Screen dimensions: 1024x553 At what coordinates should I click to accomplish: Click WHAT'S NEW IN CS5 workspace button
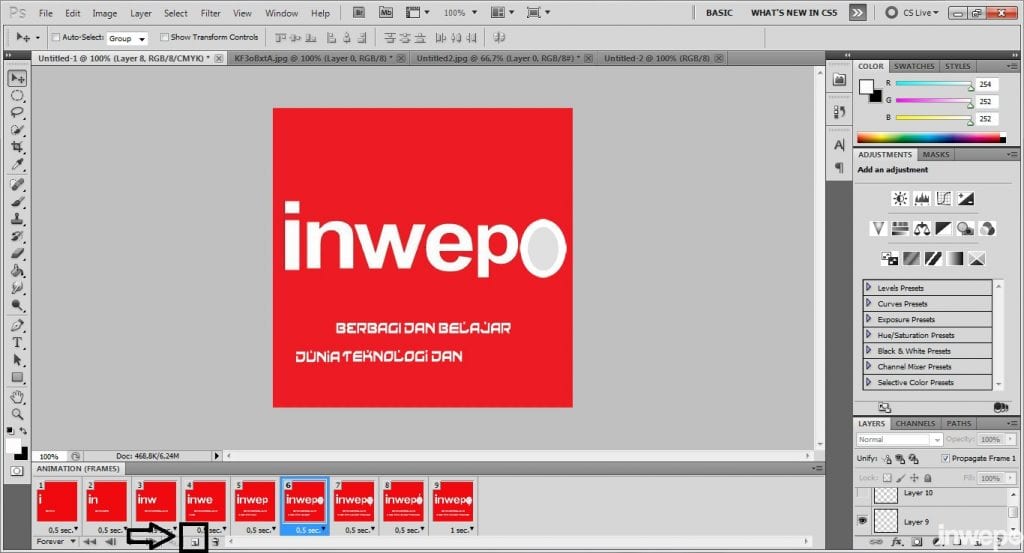[795, 13]
